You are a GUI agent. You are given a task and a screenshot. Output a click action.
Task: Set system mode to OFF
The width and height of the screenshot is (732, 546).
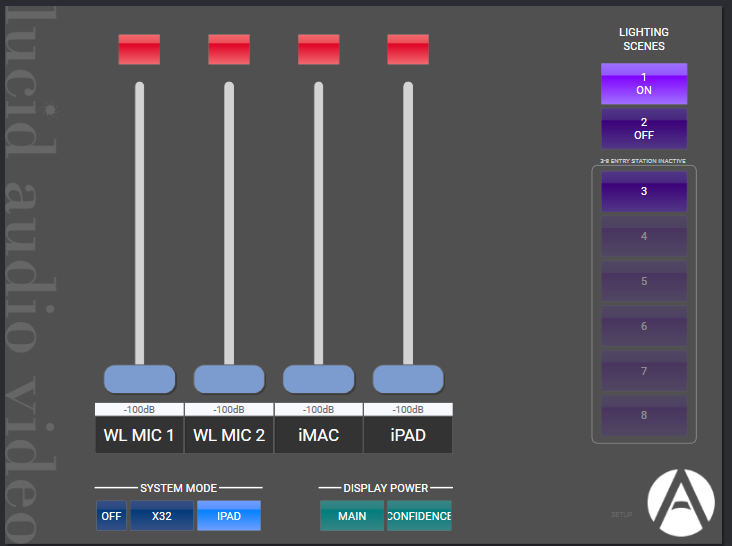[x=111, y=516]
